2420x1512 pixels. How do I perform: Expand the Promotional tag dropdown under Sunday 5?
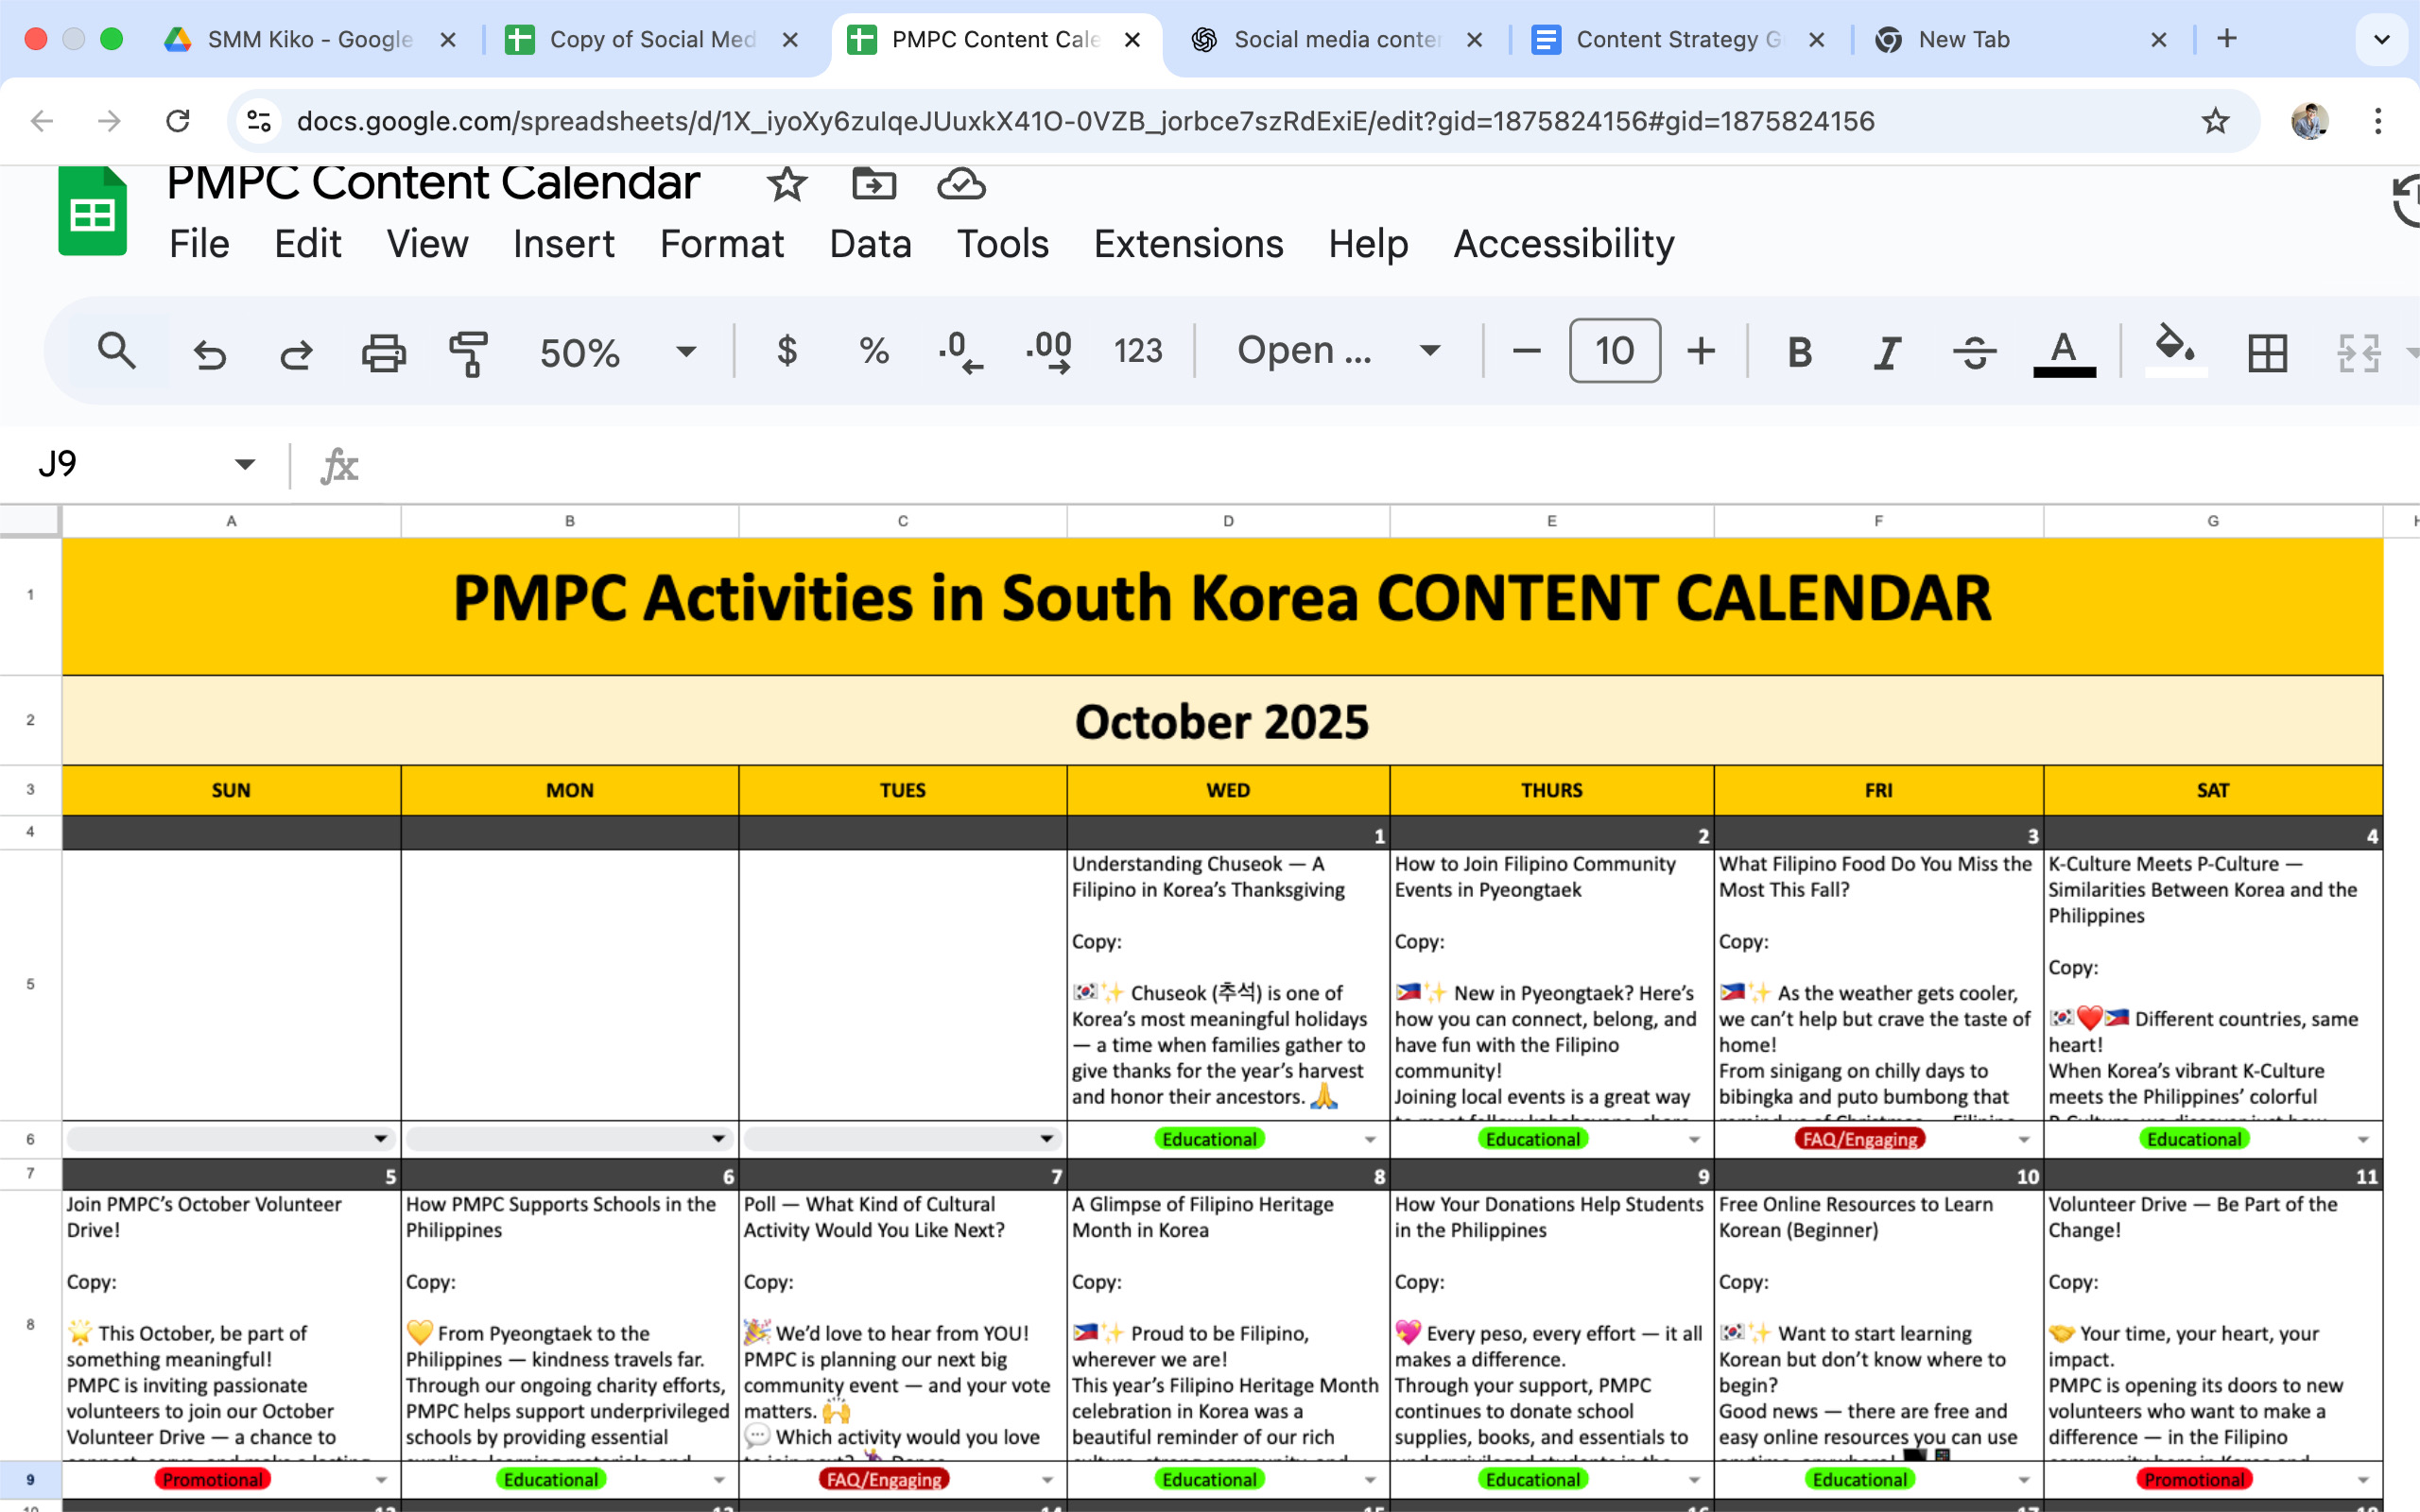pos(381,1479)
